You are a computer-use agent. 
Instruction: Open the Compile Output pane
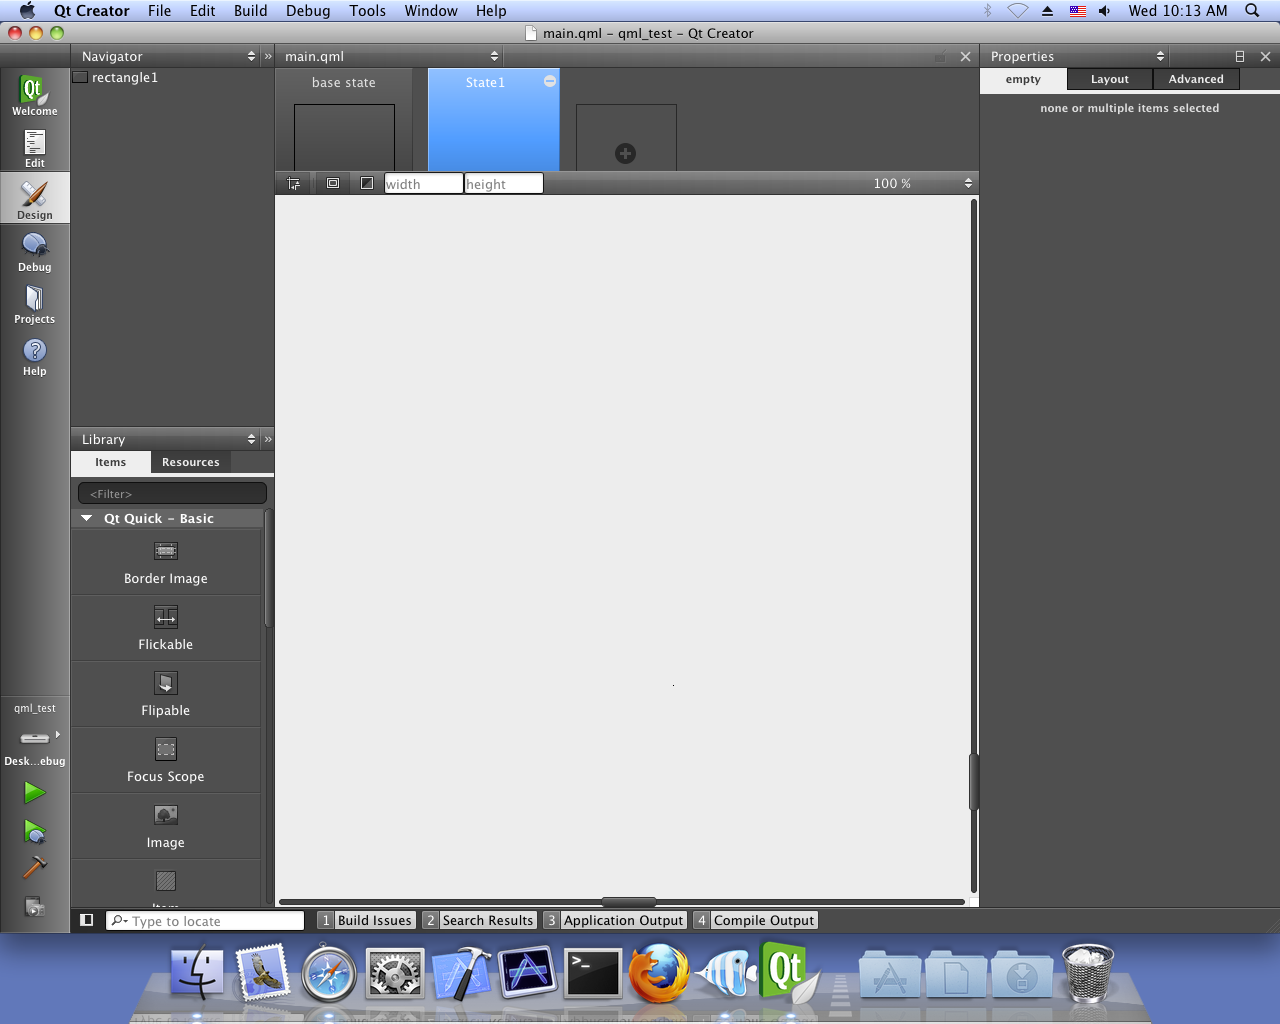(756, 920)
